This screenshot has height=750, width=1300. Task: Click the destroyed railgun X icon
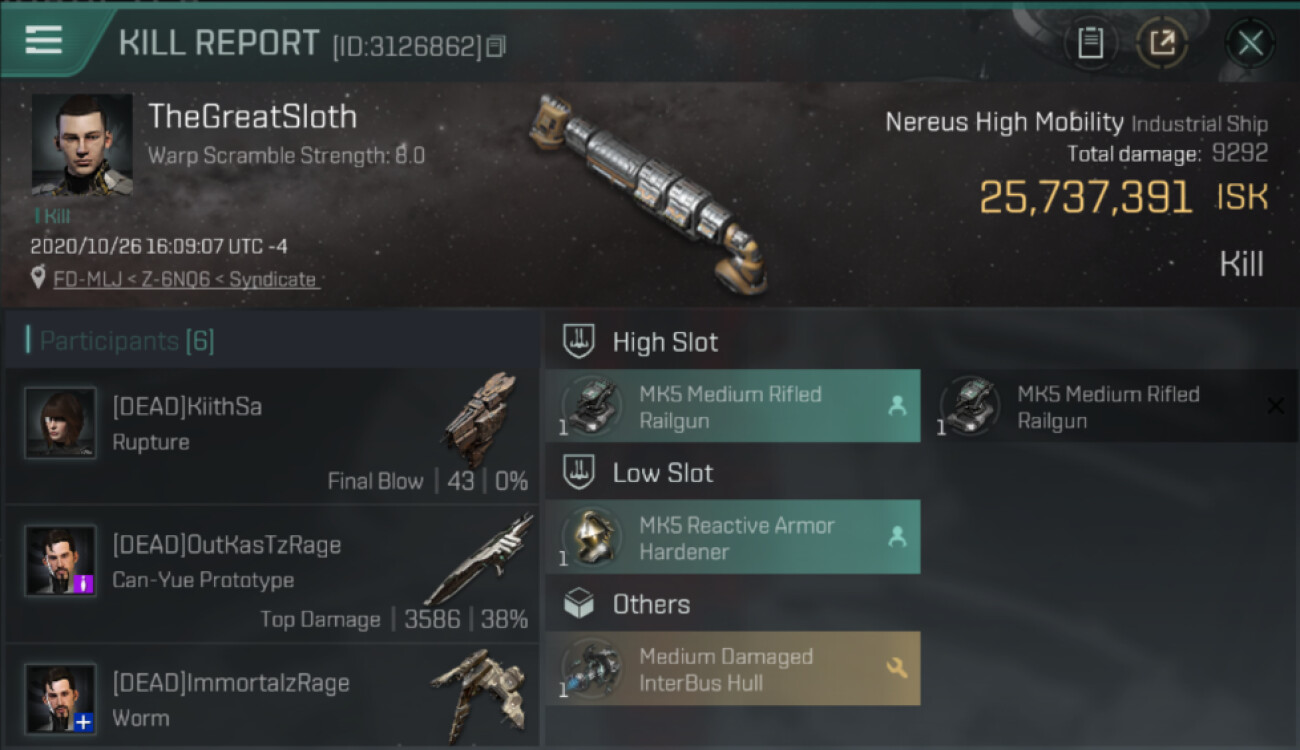tap(1275, 405)
